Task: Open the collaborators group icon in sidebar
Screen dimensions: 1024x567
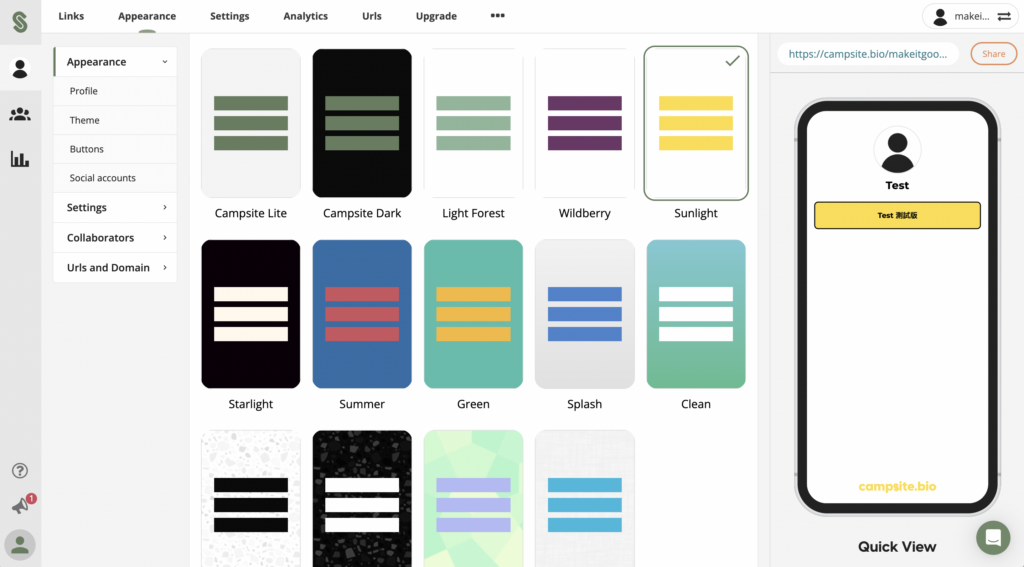Action: tap(20, 114)
